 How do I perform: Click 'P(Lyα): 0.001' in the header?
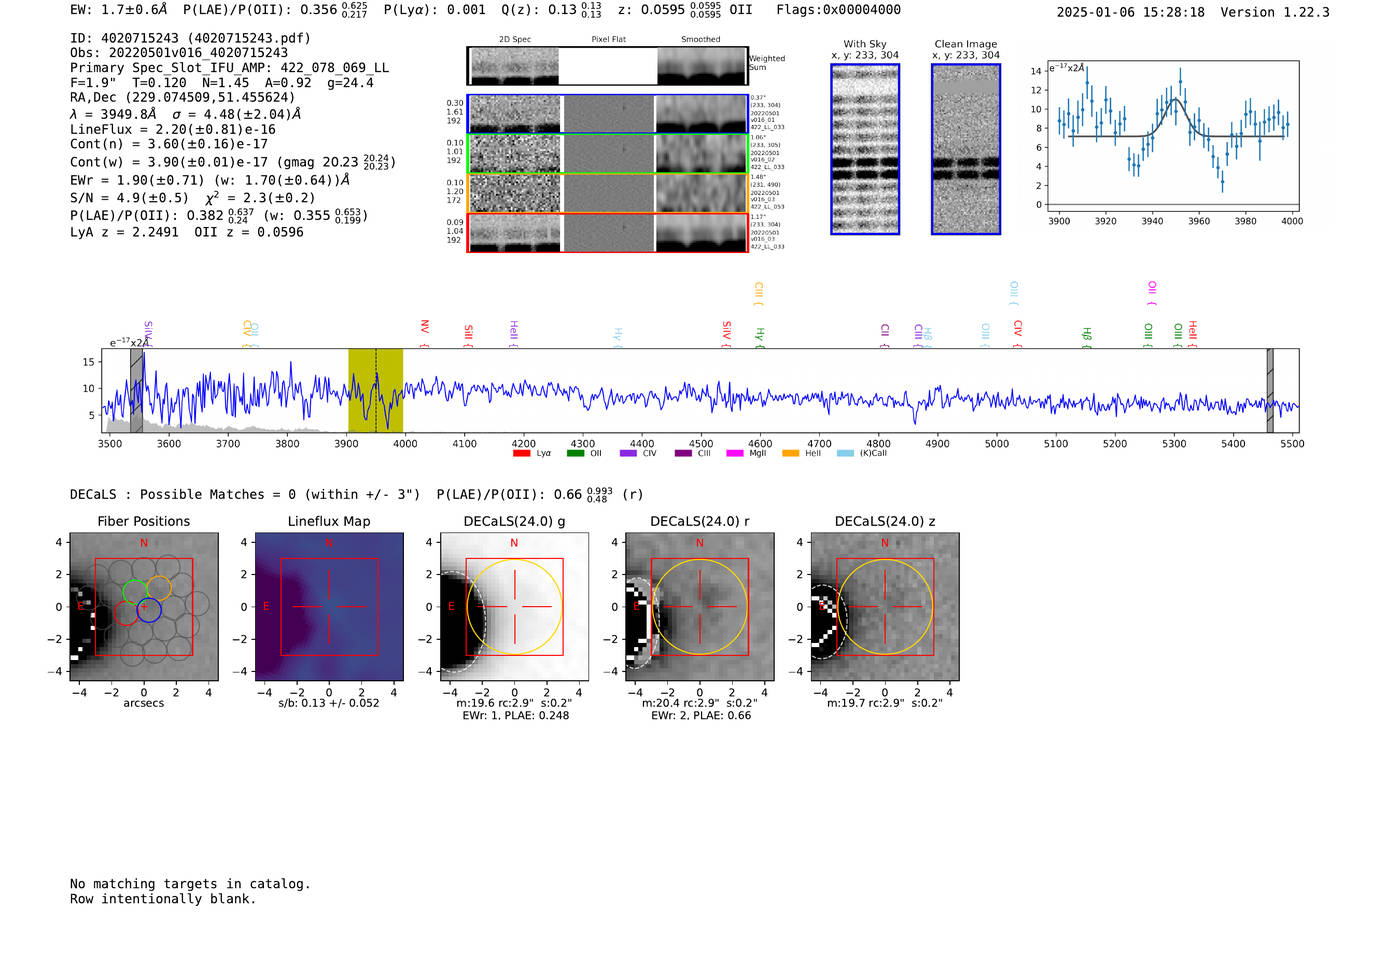click(435, 10)
